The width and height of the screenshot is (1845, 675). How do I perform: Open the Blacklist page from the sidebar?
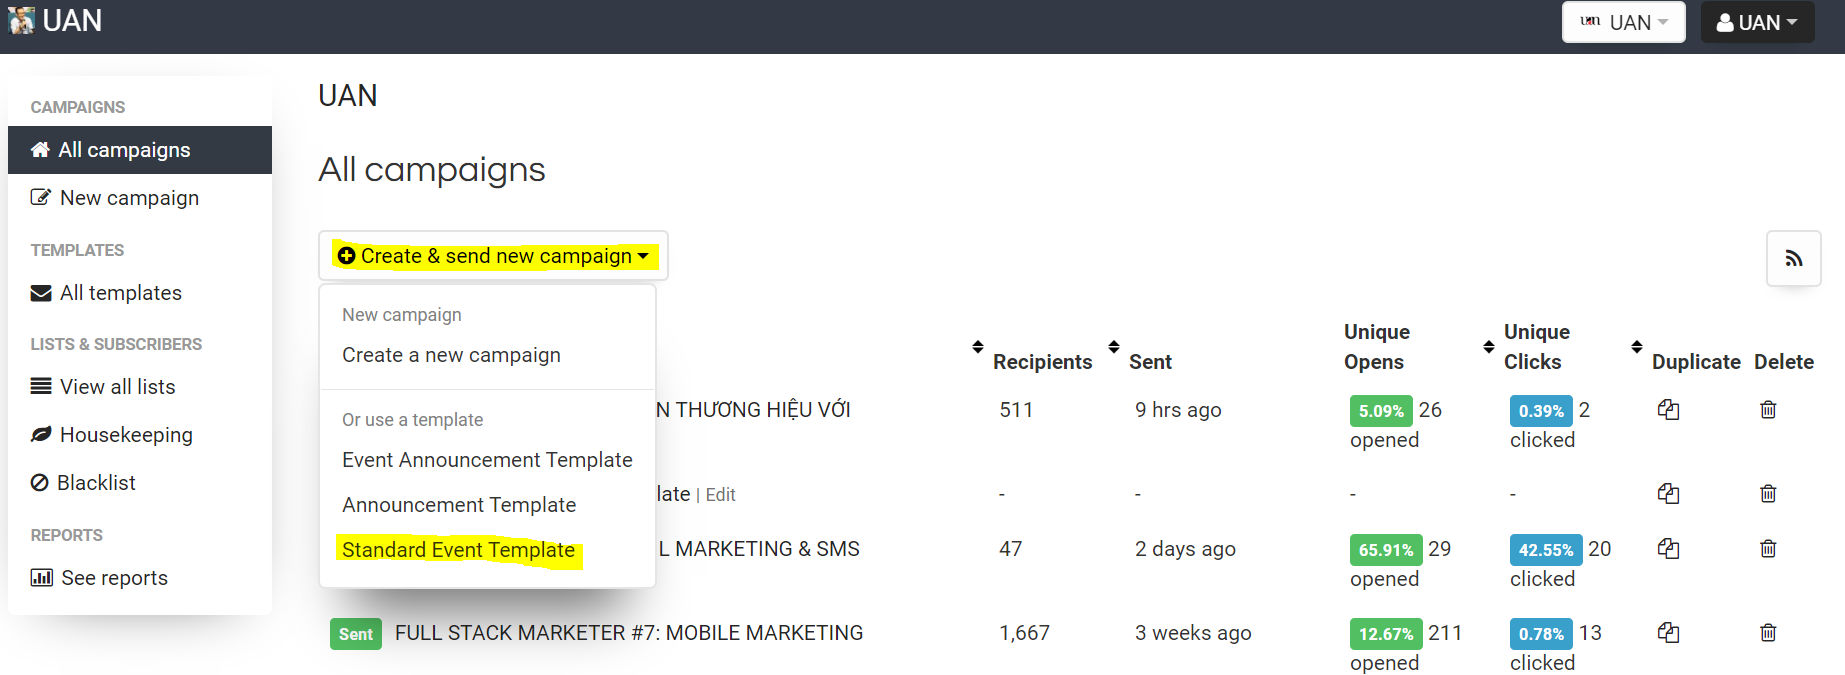pyautogui.click(x=96, y=483)
